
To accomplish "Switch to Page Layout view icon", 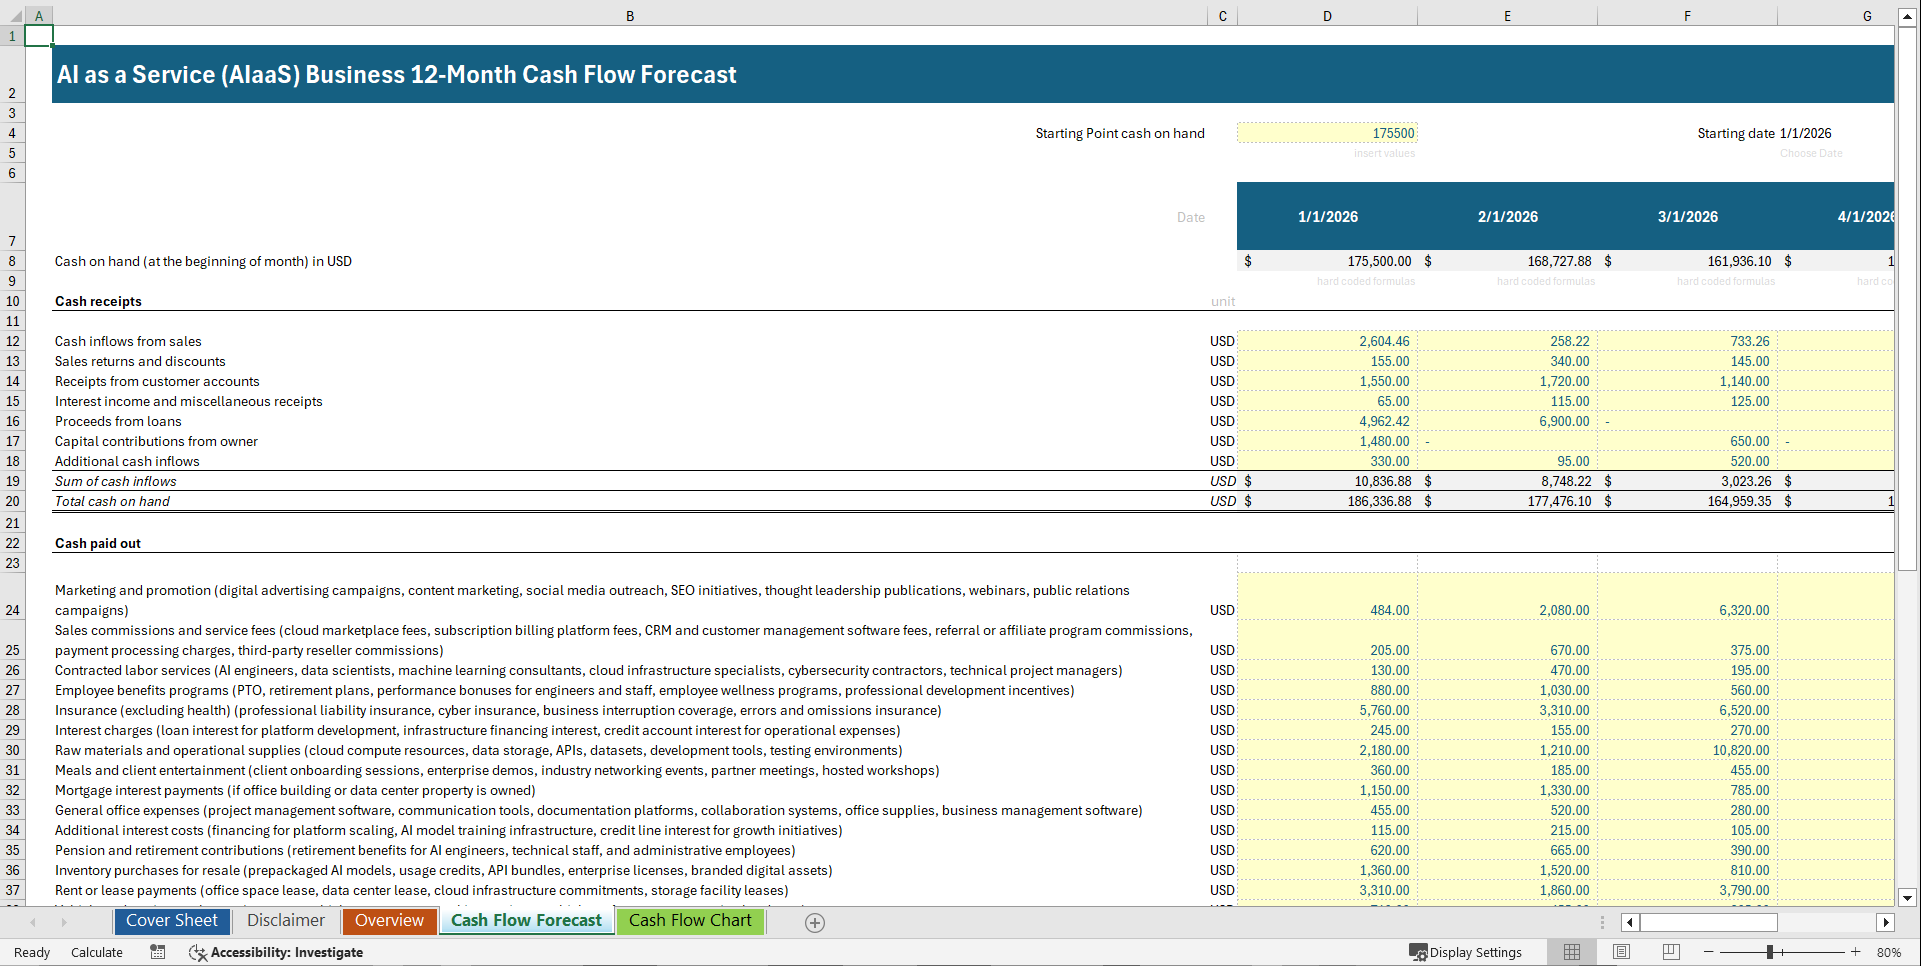I will 1621,952.
